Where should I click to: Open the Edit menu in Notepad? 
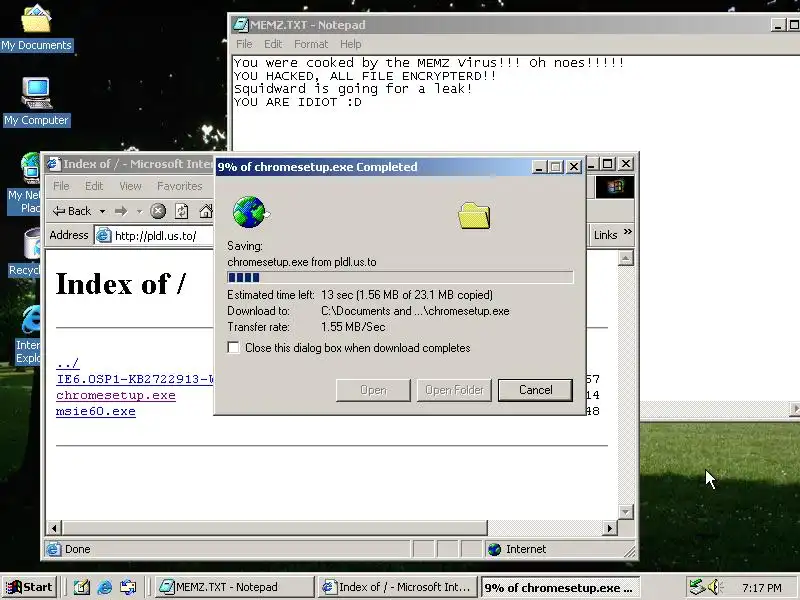(x=273, y=44)
